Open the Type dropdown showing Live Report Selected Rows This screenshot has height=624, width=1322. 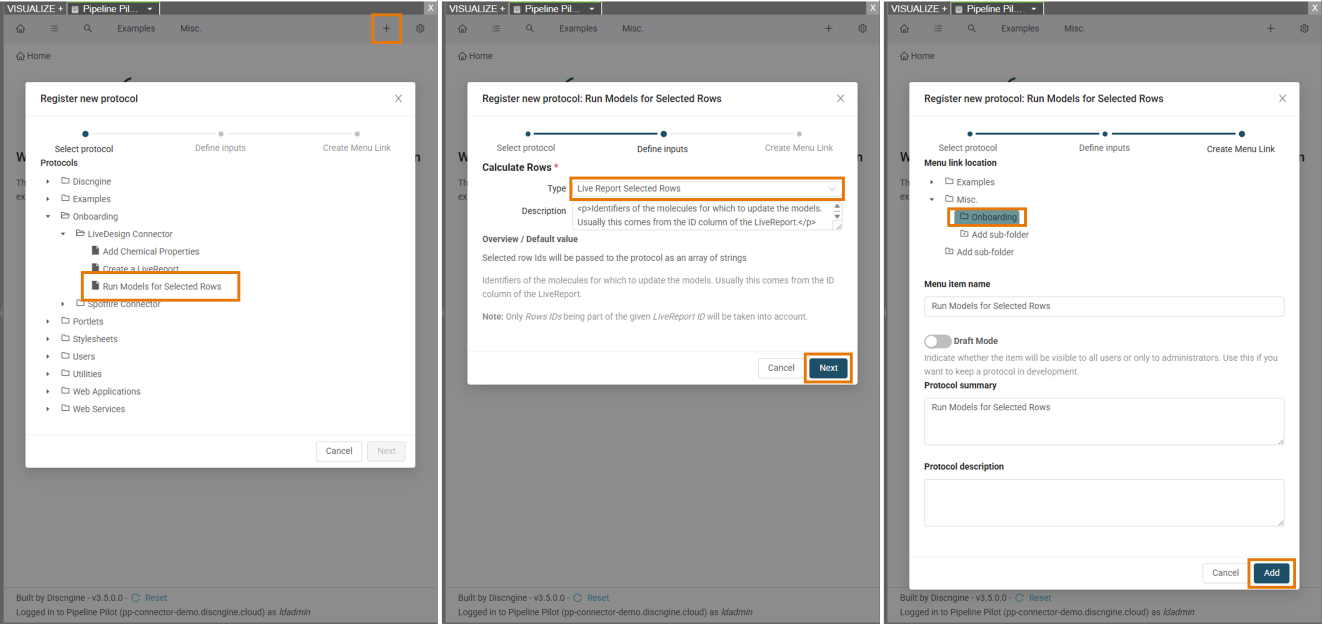point(706,188)
